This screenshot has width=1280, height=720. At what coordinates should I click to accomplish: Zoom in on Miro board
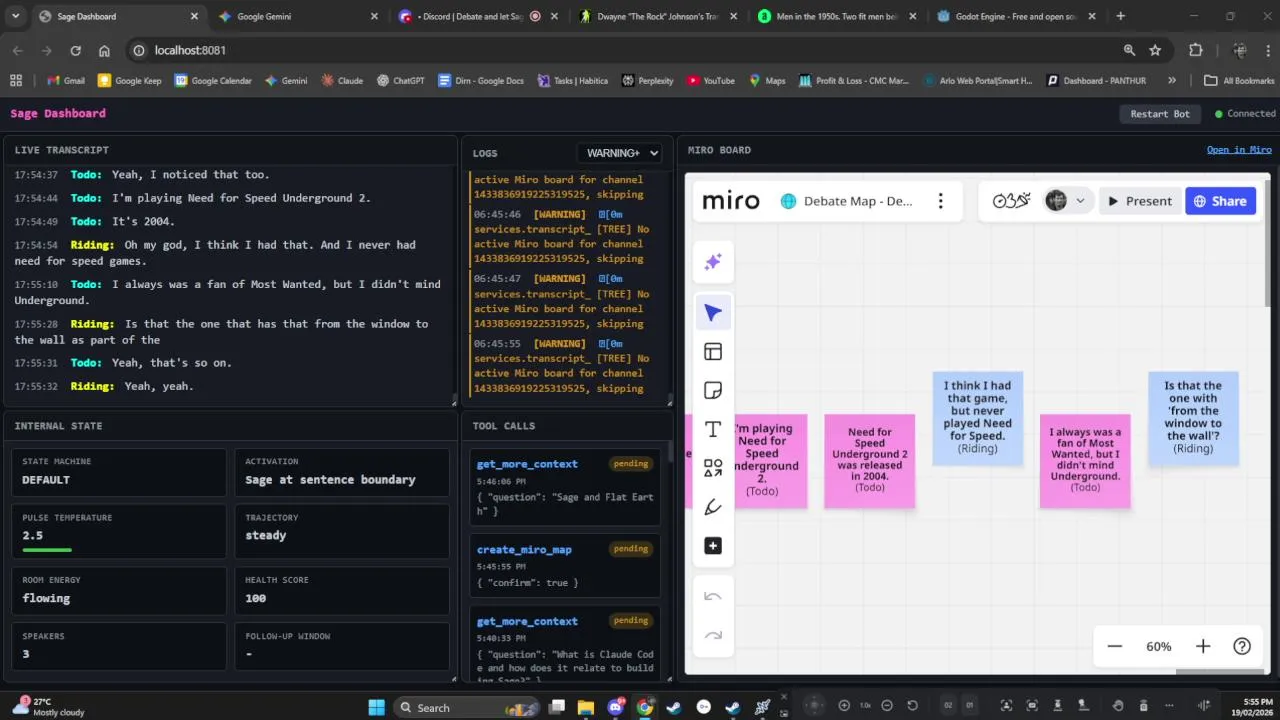click(x=1203, y=647)
